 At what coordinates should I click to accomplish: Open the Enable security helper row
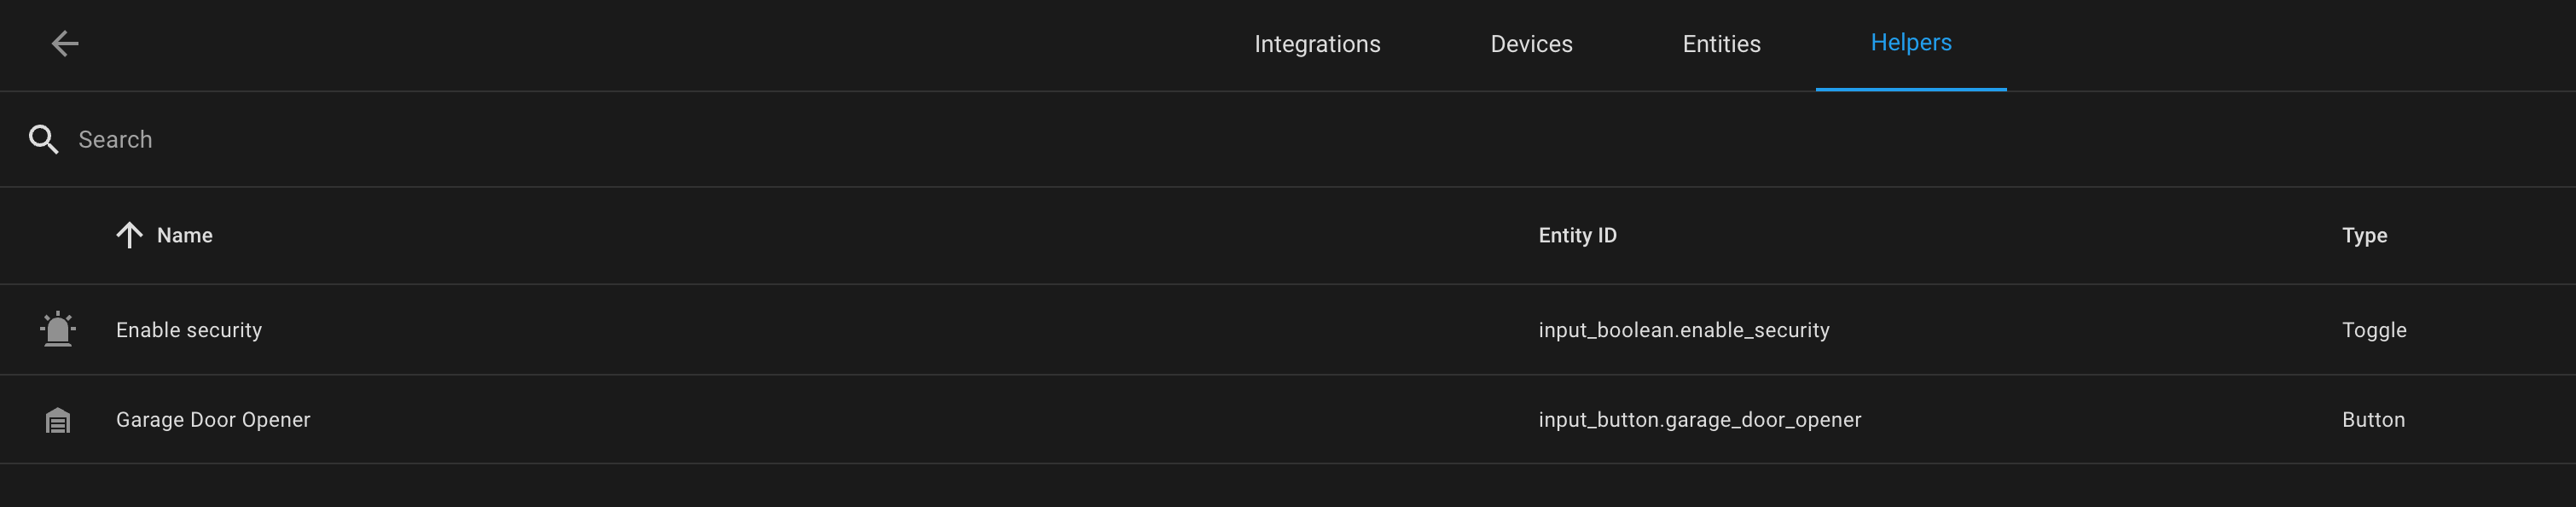click(1288, 330)
